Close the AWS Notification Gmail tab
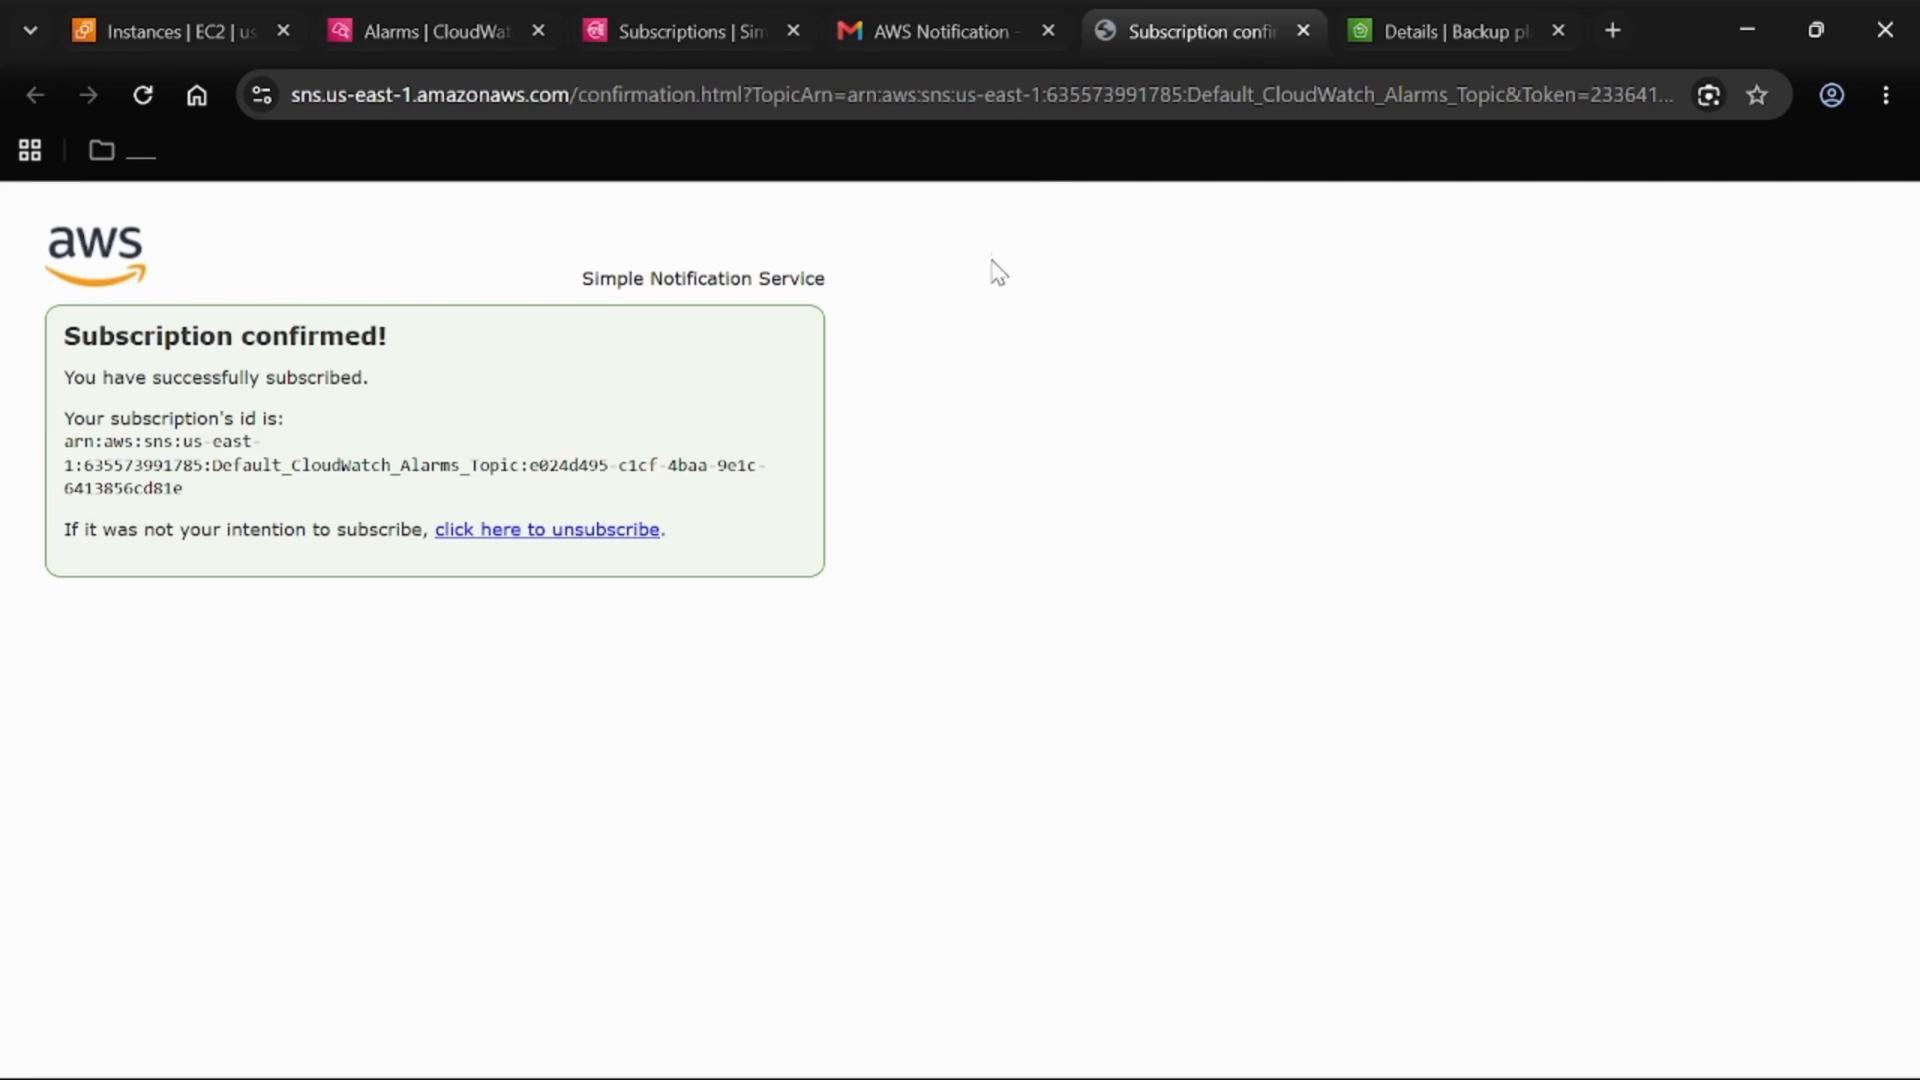The width and height of the screenshot is (1920, 1080). point(1048,31)
